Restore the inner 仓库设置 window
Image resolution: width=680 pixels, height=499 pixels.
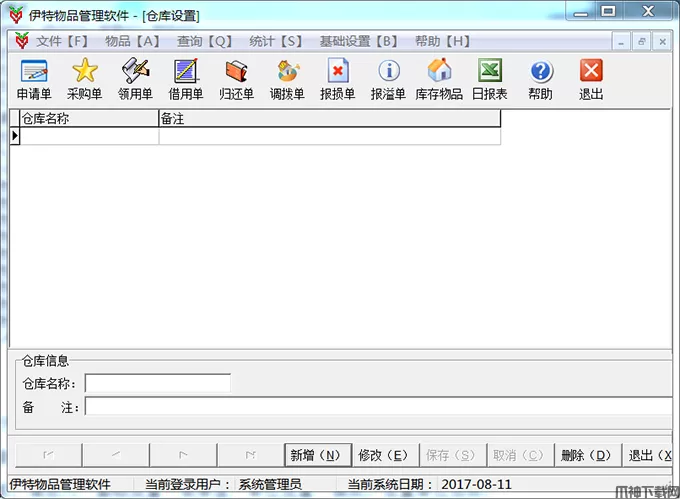point(641,42)
